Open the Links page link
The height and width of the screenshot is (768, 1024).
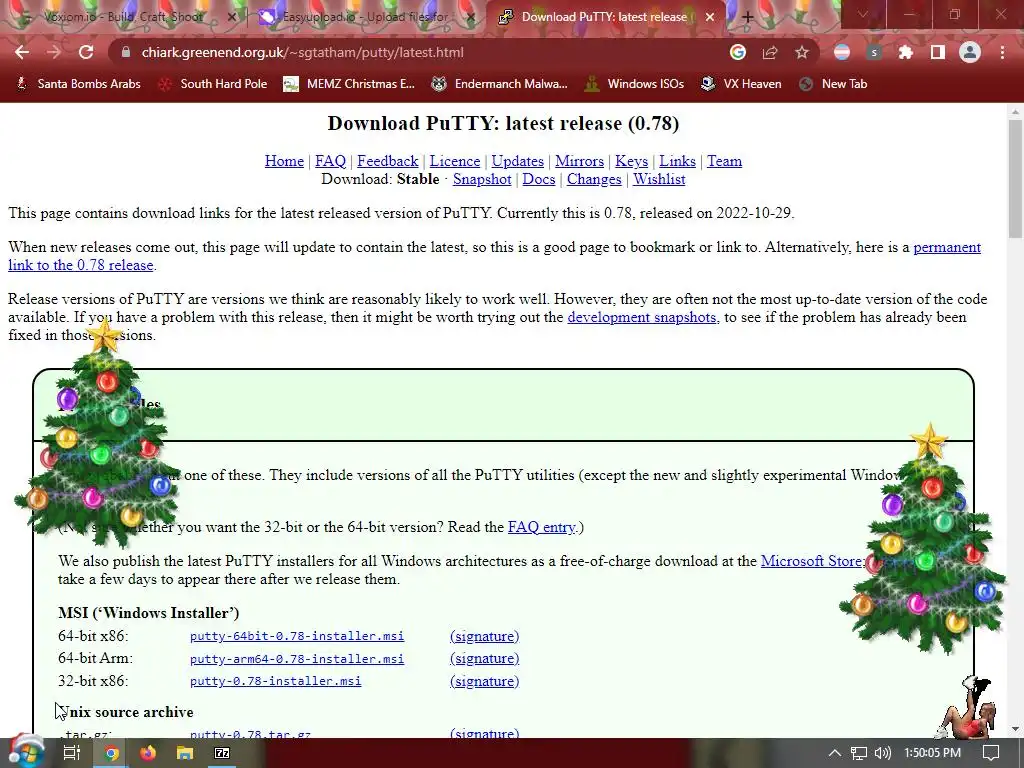677,161
